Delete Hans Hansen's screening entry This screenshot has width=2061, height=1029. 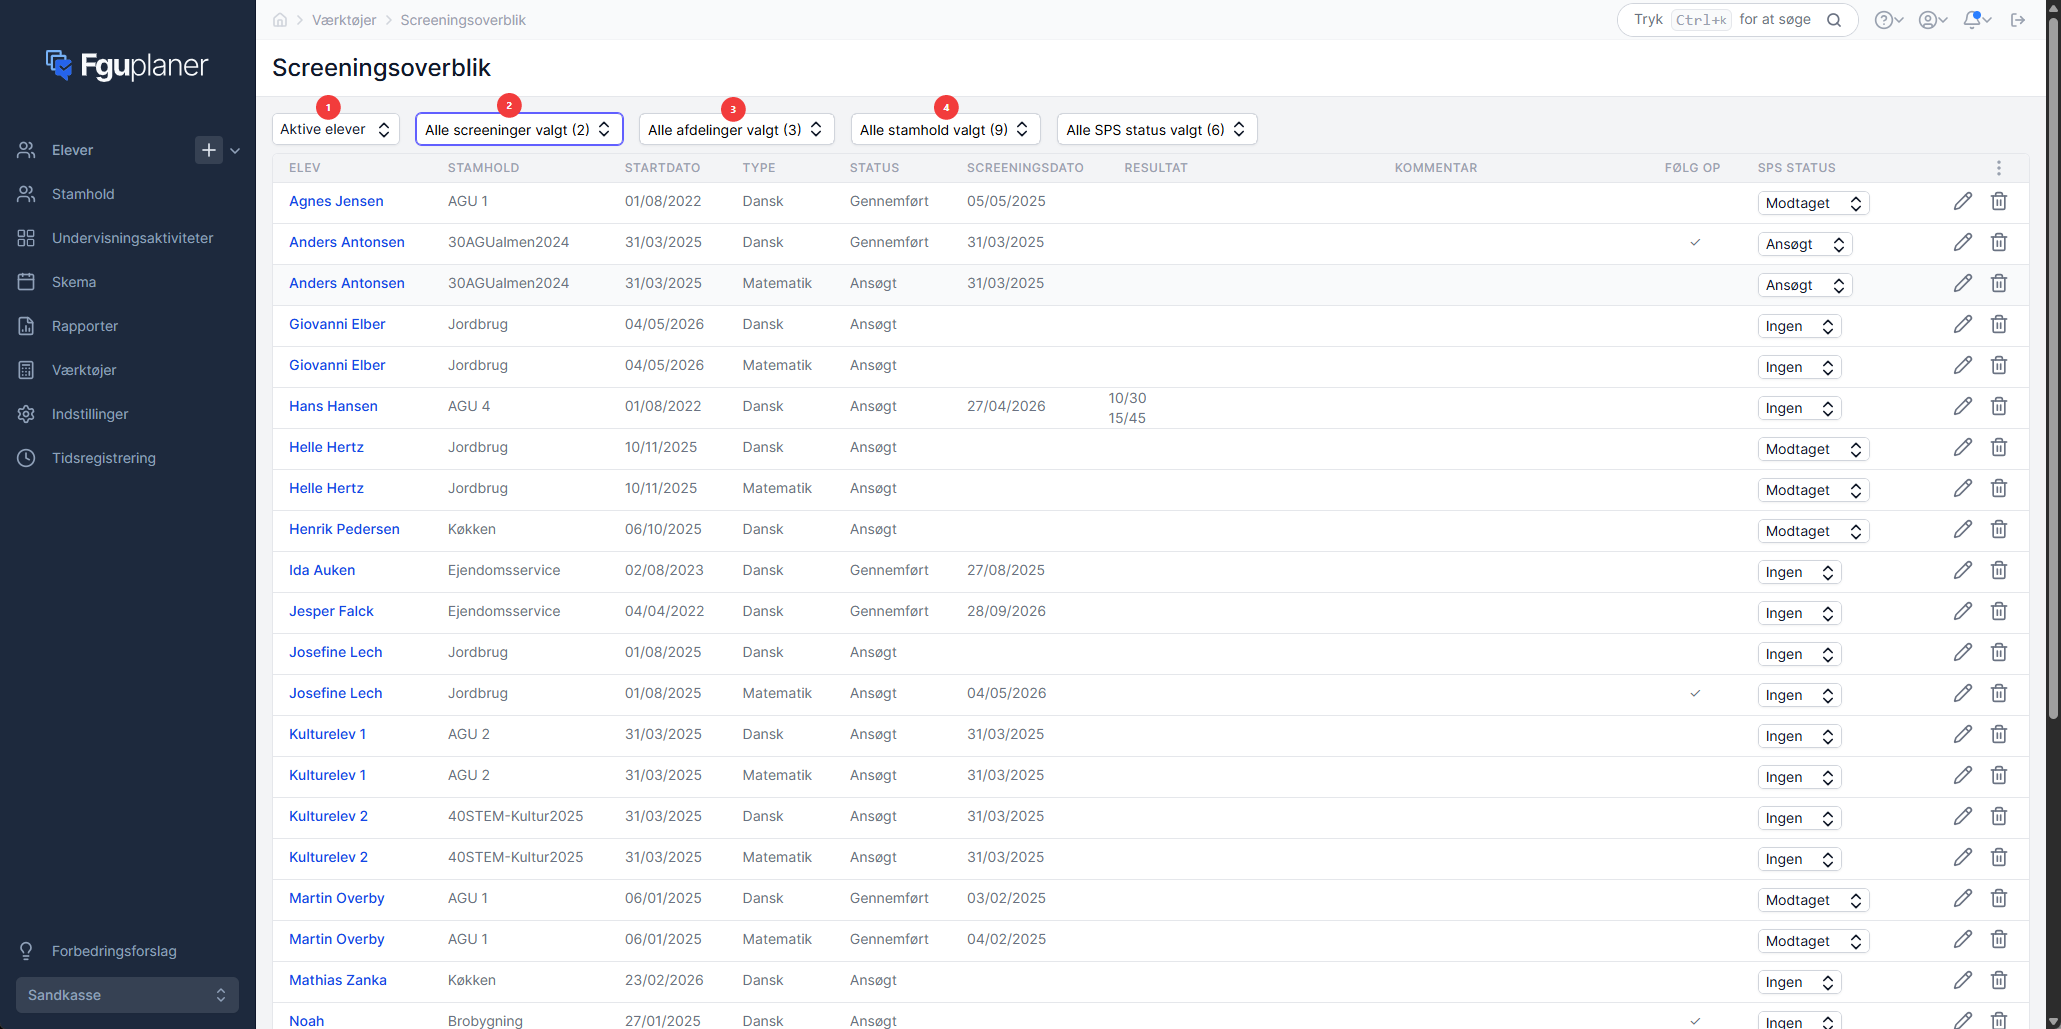1999,406
